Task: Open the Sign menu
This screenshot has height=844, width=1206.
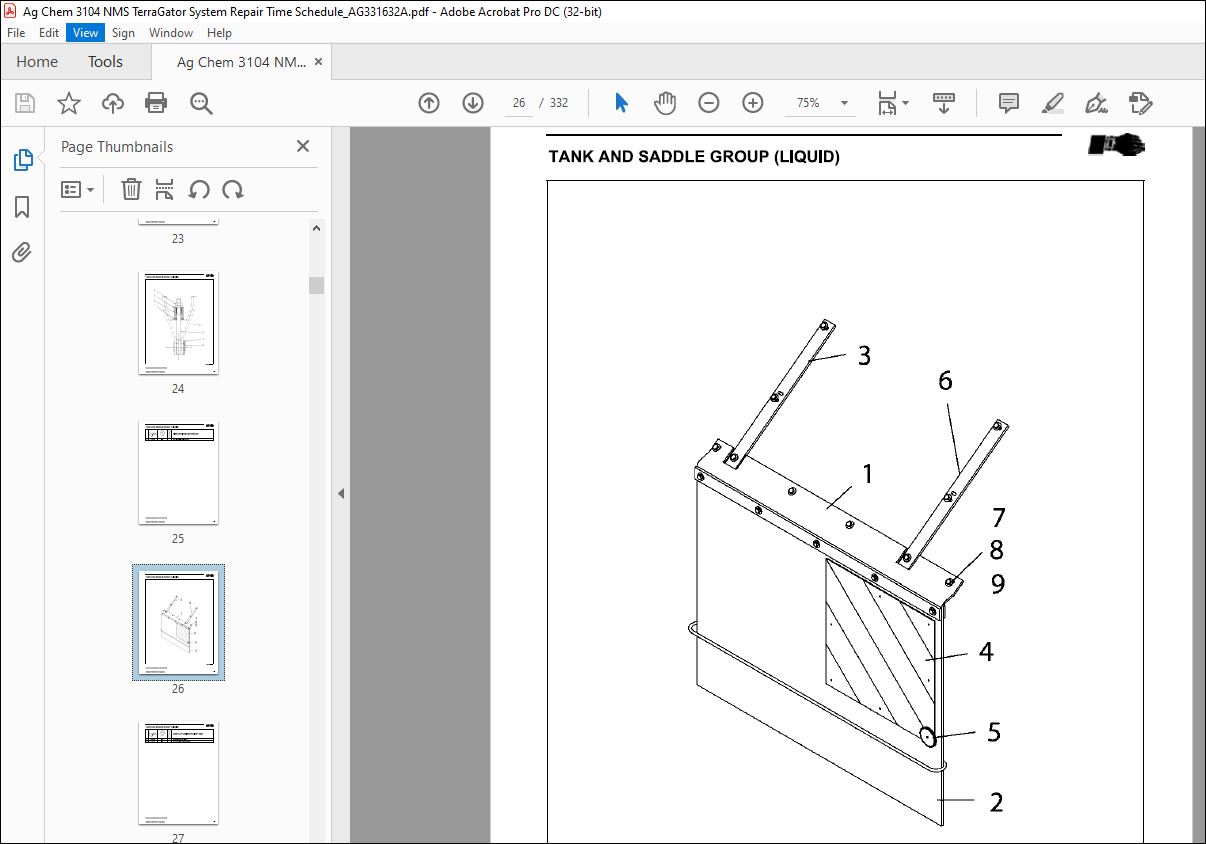Action: tap(123, 33)
